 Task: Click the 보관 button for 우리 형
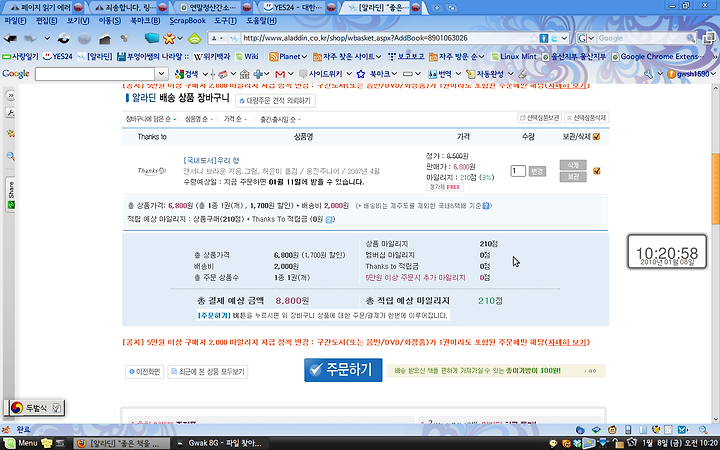573,177
